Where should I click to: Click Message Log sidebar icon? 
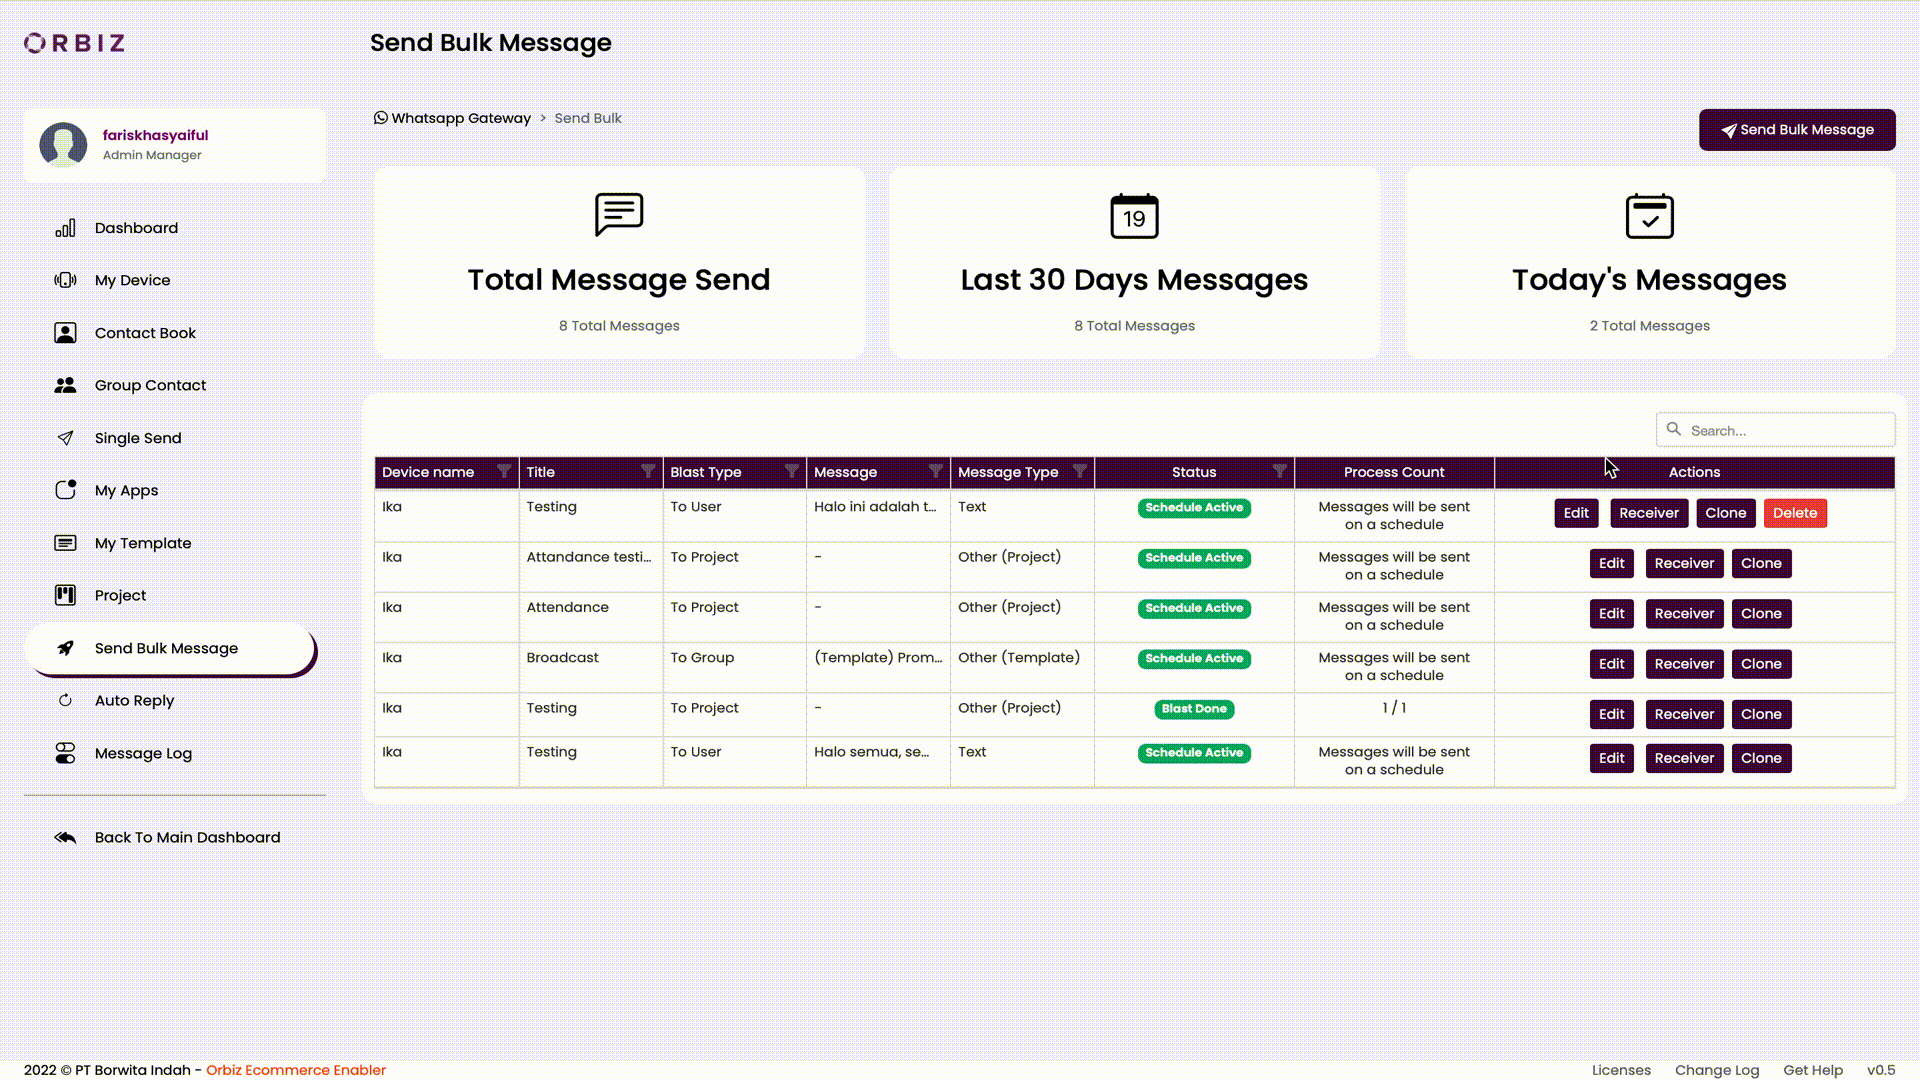pyautogui.click(x=63, y=753)
